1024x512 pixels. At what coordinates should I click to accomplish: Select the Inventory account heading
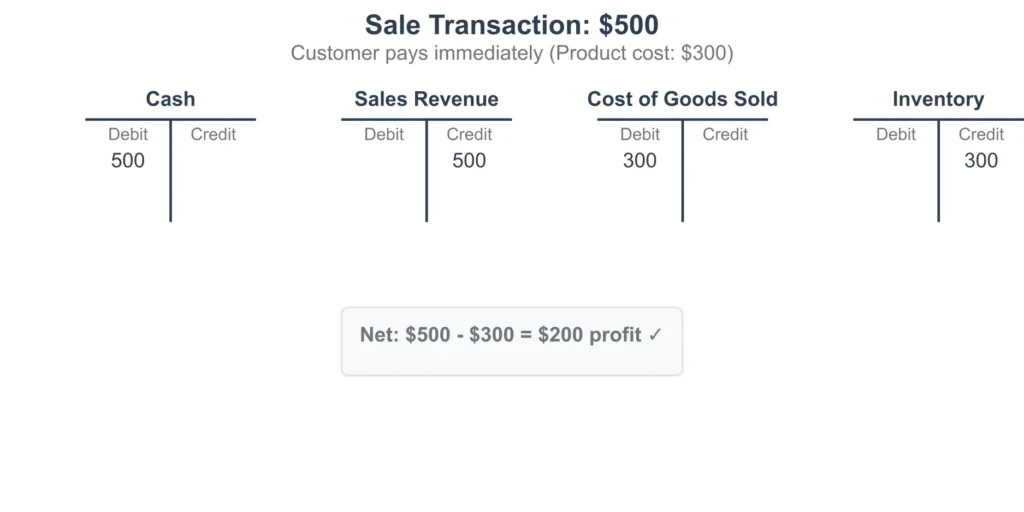[938, 99]
